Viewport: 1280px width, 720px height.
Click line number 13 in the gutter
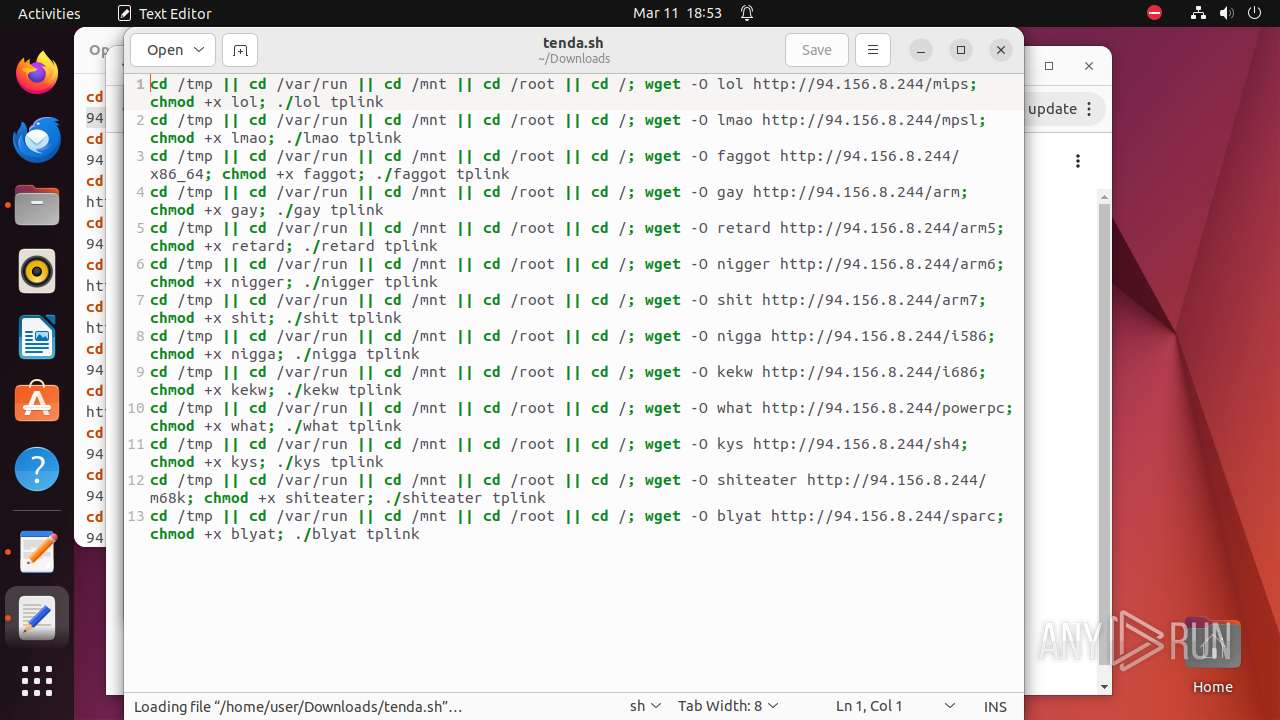(136, 516)
